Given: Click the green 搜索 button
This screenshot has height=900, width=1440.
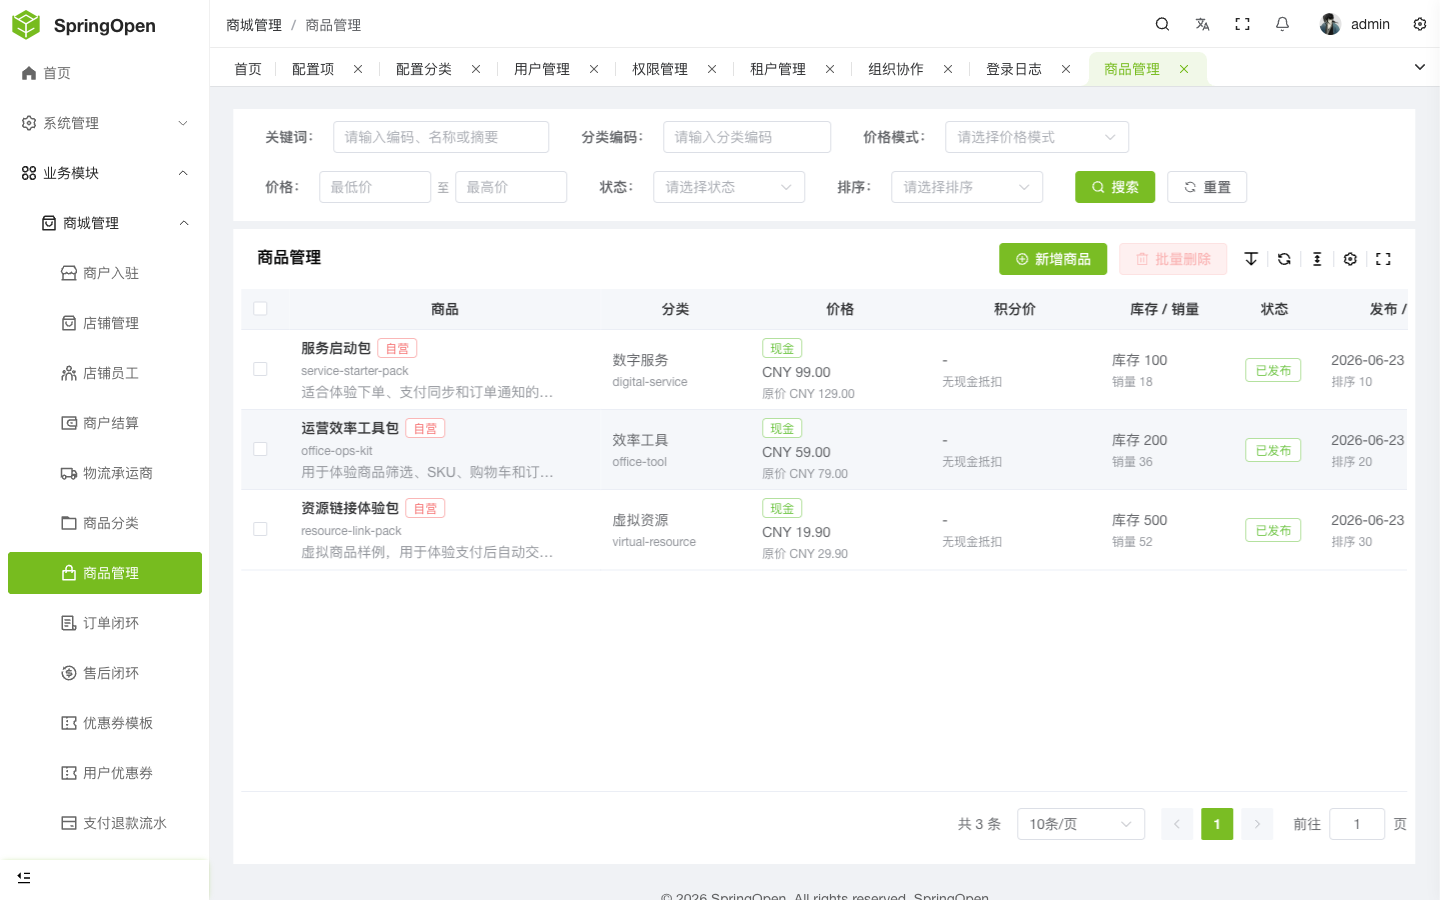Looking at the screenshot, I should 1115,187.
